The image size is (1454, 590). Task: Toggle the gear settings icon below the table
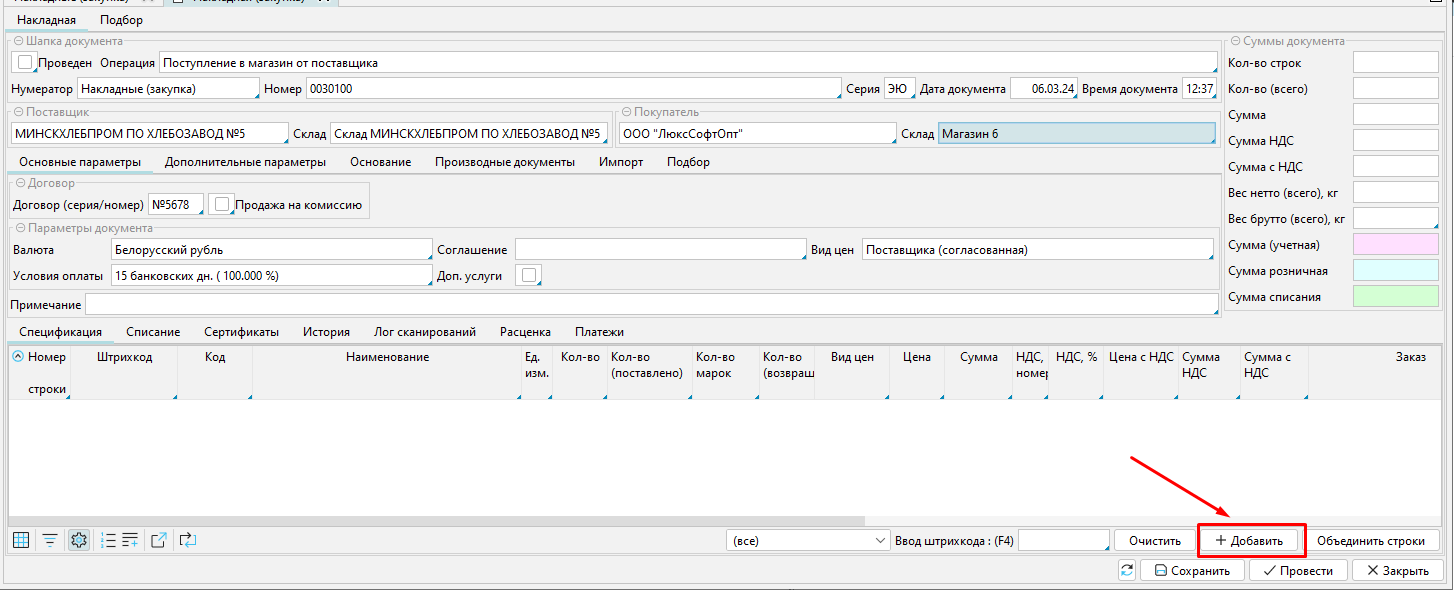(x=79, y=540)
